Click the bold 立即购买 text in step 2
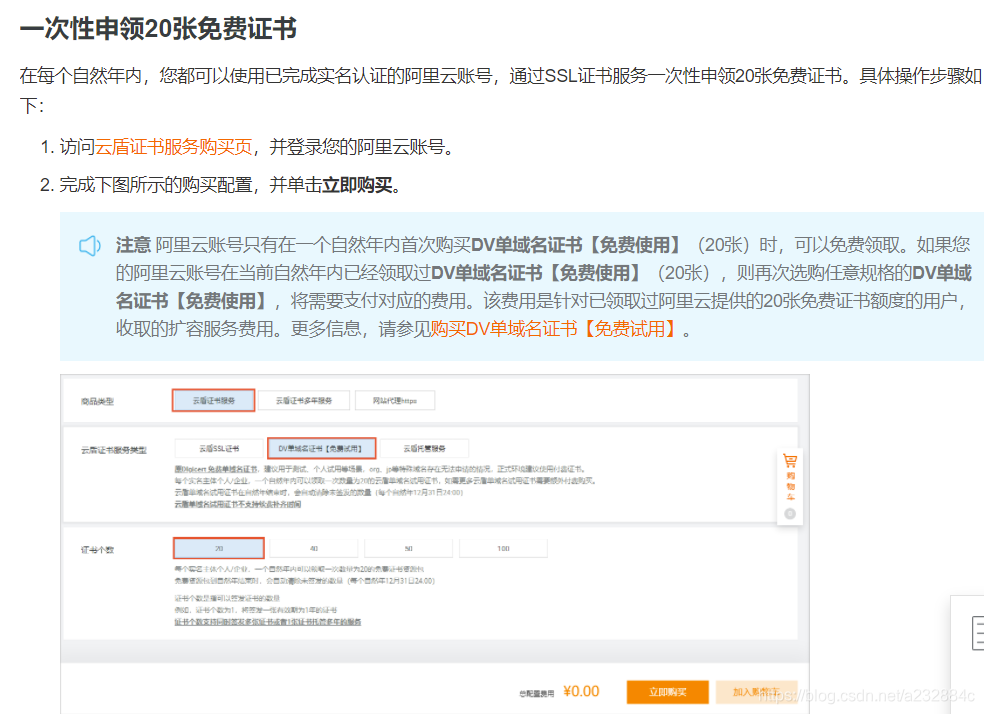Image resolution: width=984 pixels, height=714 pixels. [357, 185]
